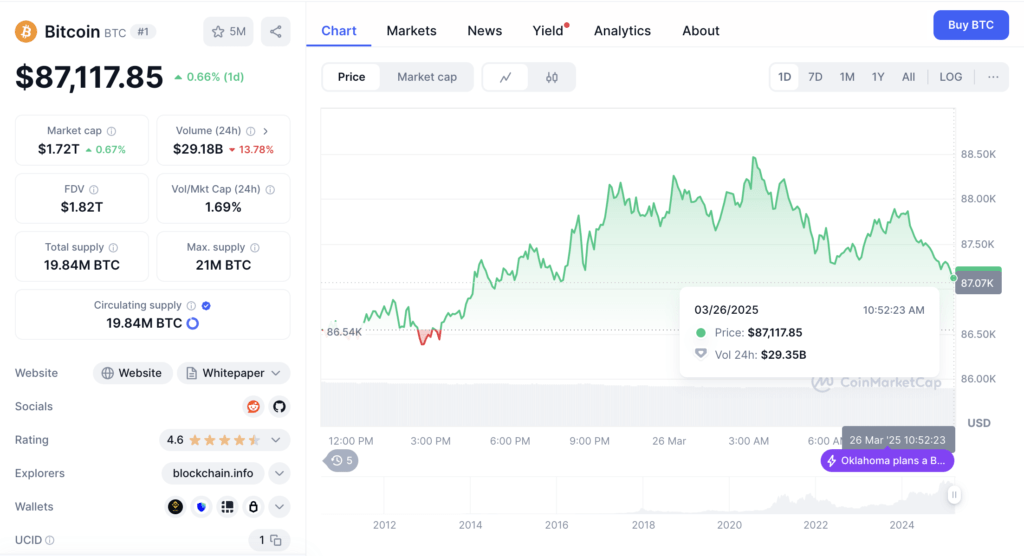Open the Chart tab

click(x=338, y=31)
